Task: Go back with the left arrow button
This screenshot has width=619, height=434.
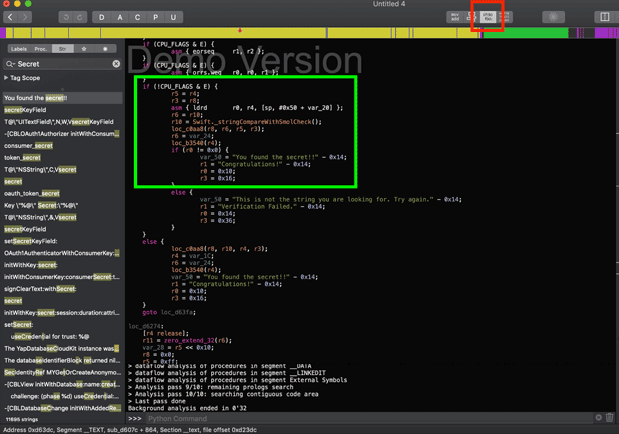Action: click(x=10, y=17)
